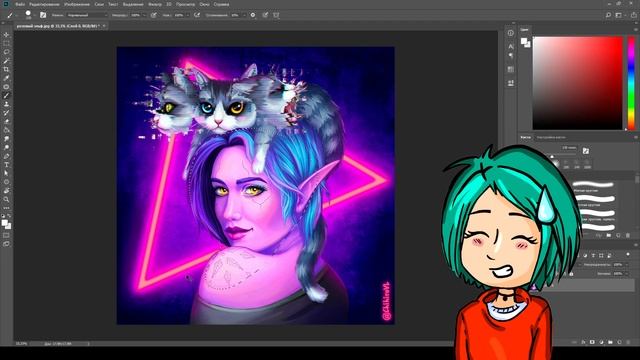The image size is (640, 360).
Task: Open search icon in options bar
Action: pos(608,15)
